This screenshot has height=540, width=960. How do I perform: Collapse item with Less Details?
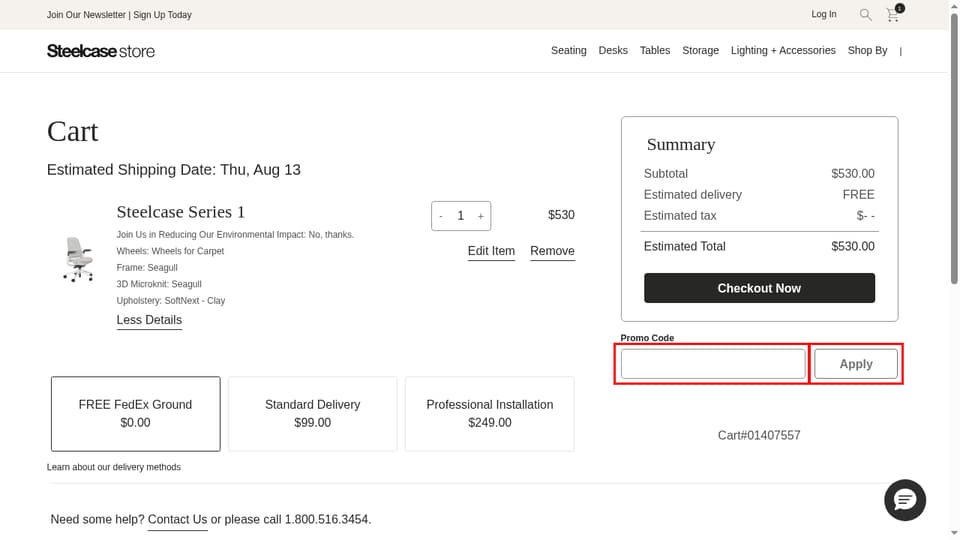(x=149, y=320)
